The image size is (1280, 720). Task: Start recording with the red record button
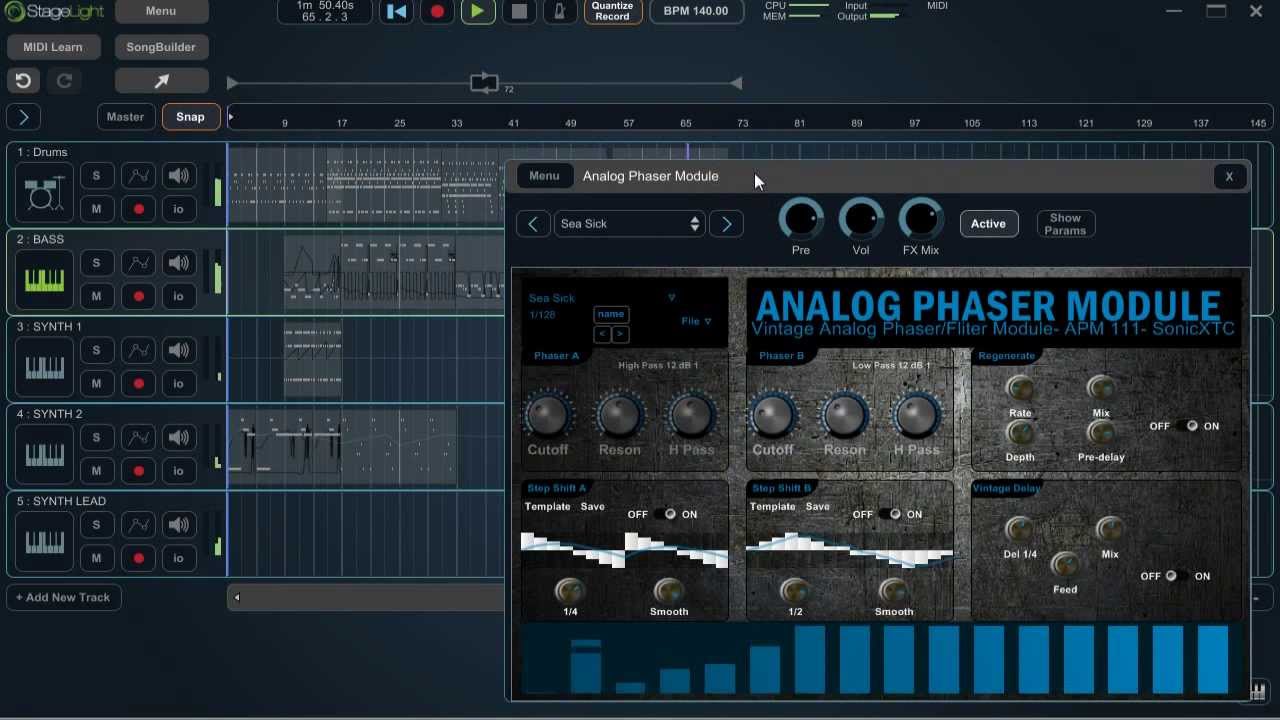coord(437,12)
